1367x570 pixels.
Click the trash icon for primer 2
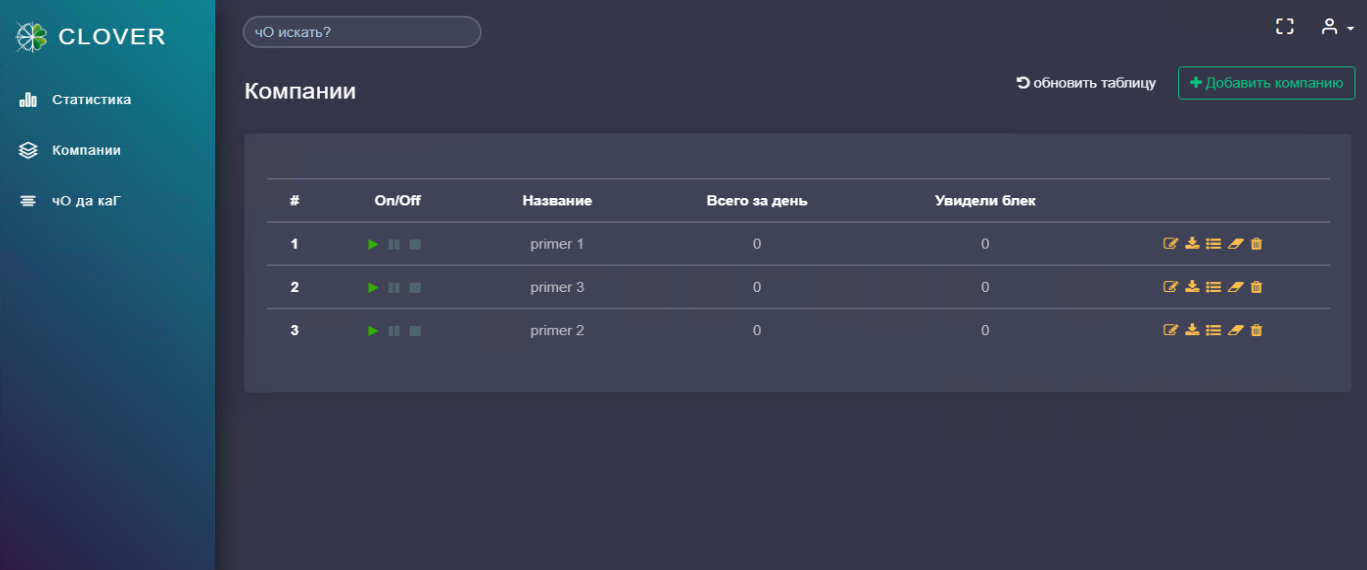pyautogui.click(x=1257, y=331)
